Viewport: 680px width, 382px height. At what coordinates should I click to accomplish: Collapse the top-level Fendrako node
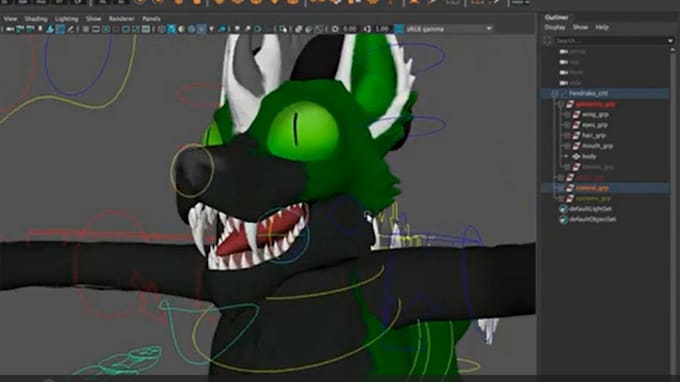(554, 93)
